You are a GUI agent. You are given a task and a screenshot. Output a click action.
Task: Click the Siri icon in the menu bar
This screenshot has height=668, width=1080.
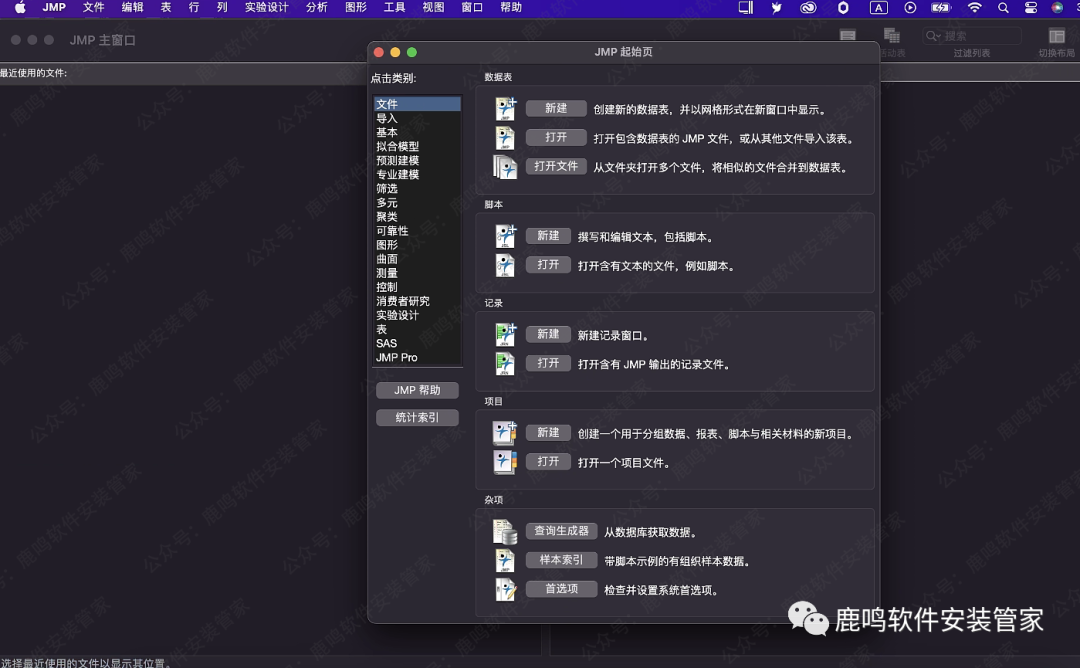[x=1057, y=8]
